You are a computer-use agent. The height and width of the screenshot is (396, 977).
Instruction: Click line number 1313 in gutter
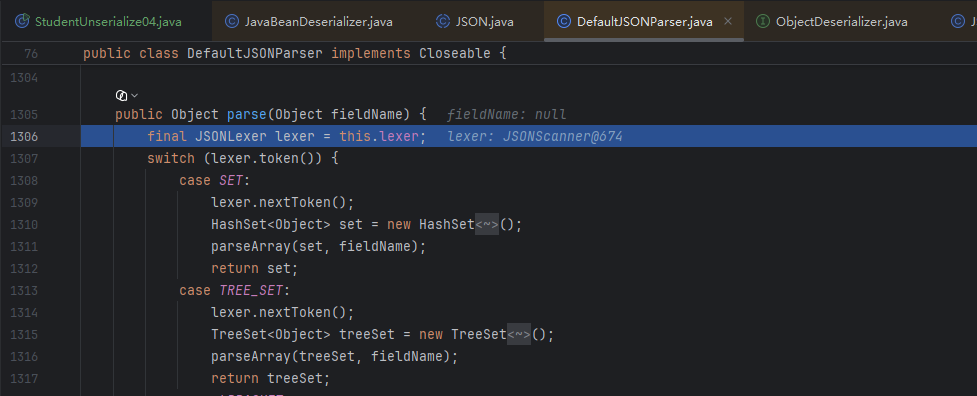pos(24,290)
